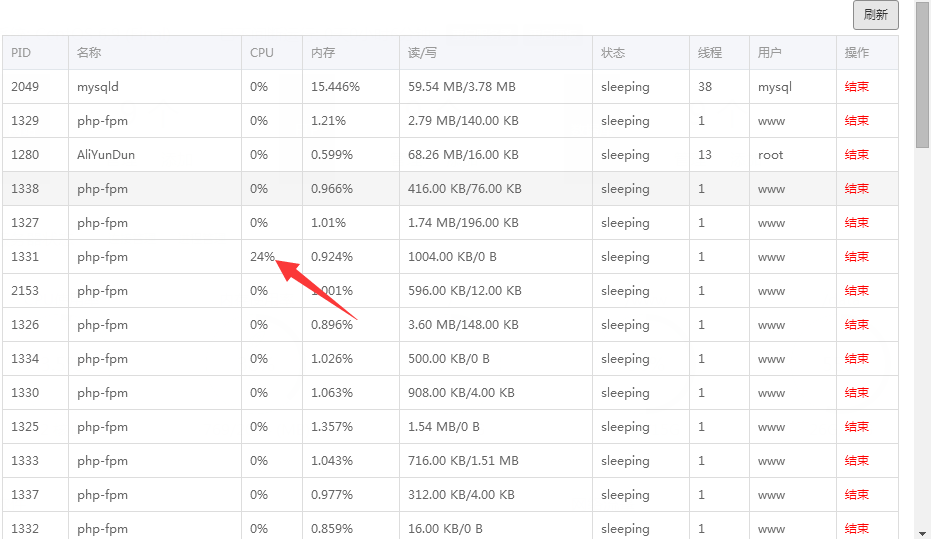
Task: Click the 刷新 refresh button
Action: 875,15
